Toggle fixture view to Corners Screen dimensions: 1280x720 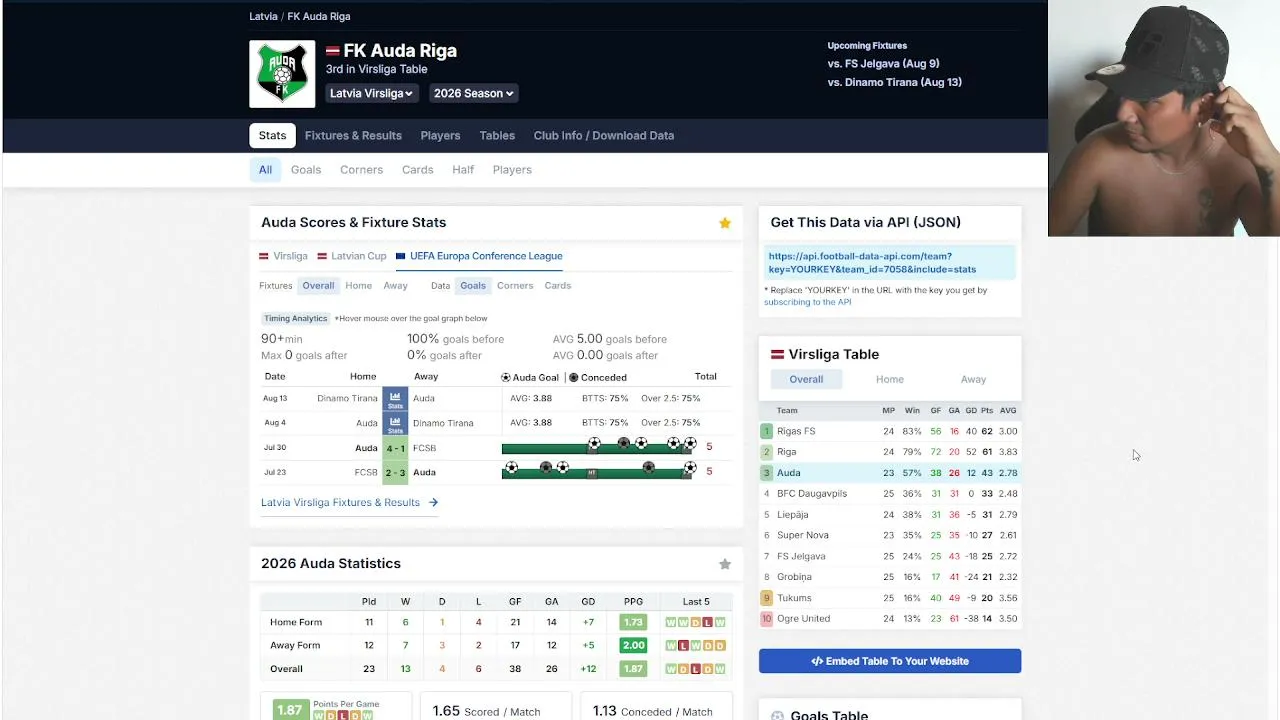point(515,286)
